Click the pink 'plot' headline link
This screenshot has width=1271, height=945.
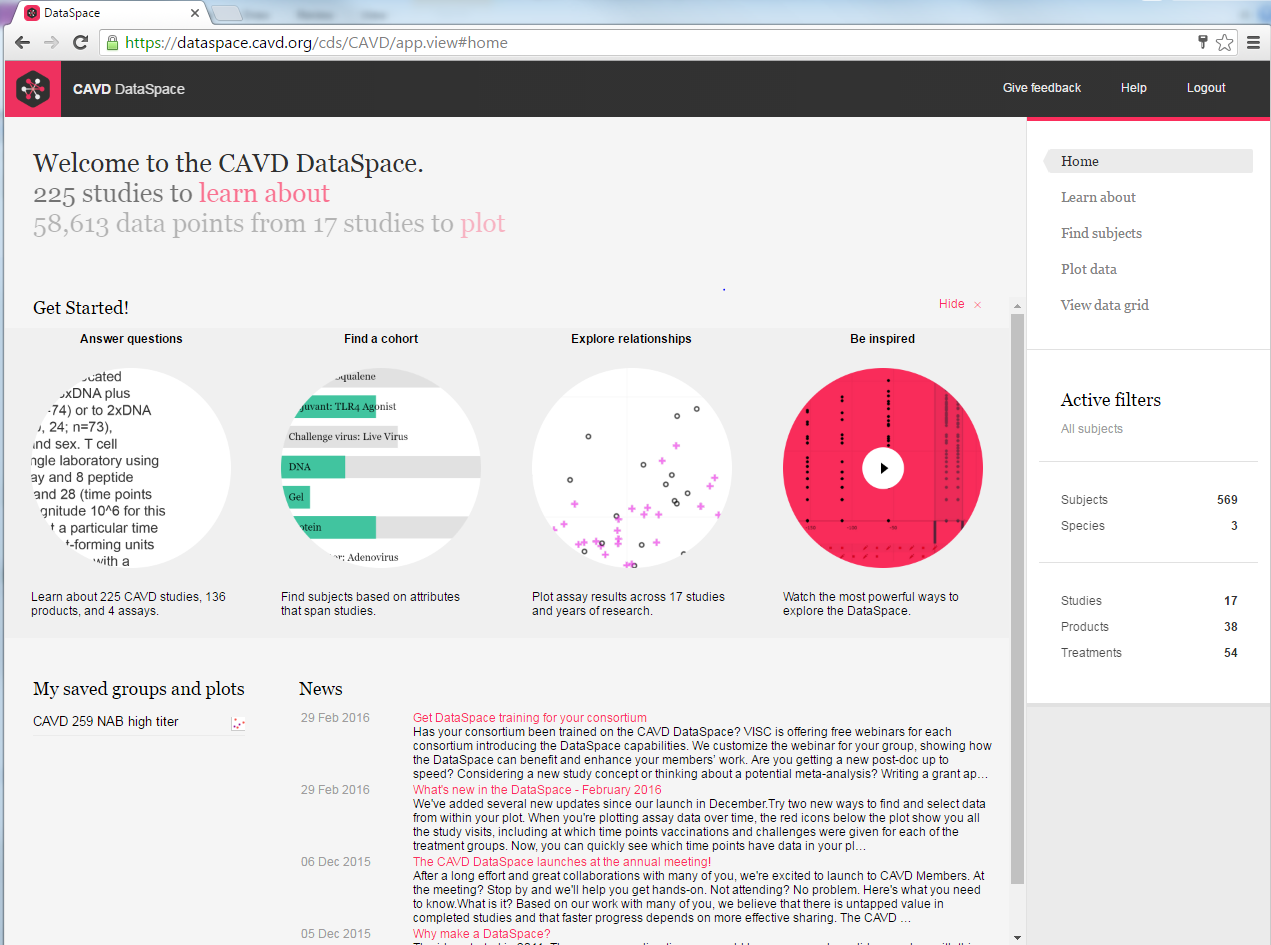(x=483, y=224)
